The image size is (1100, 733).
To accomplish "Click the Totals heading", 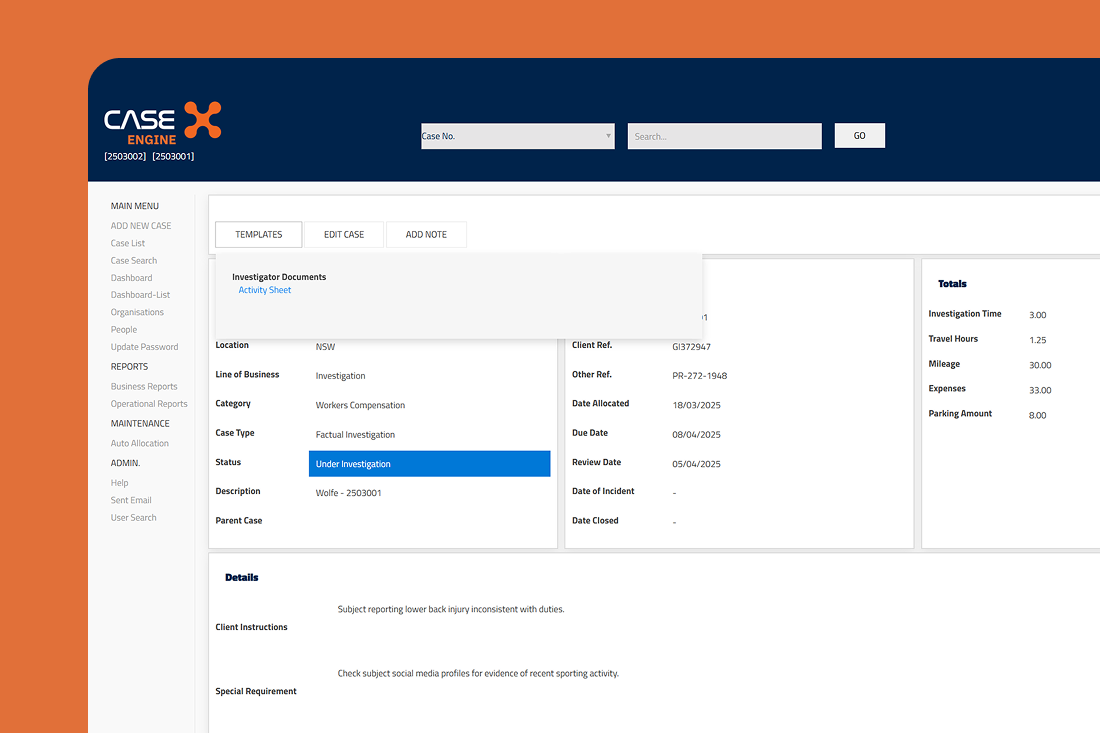I will click(x=952, y=283).
